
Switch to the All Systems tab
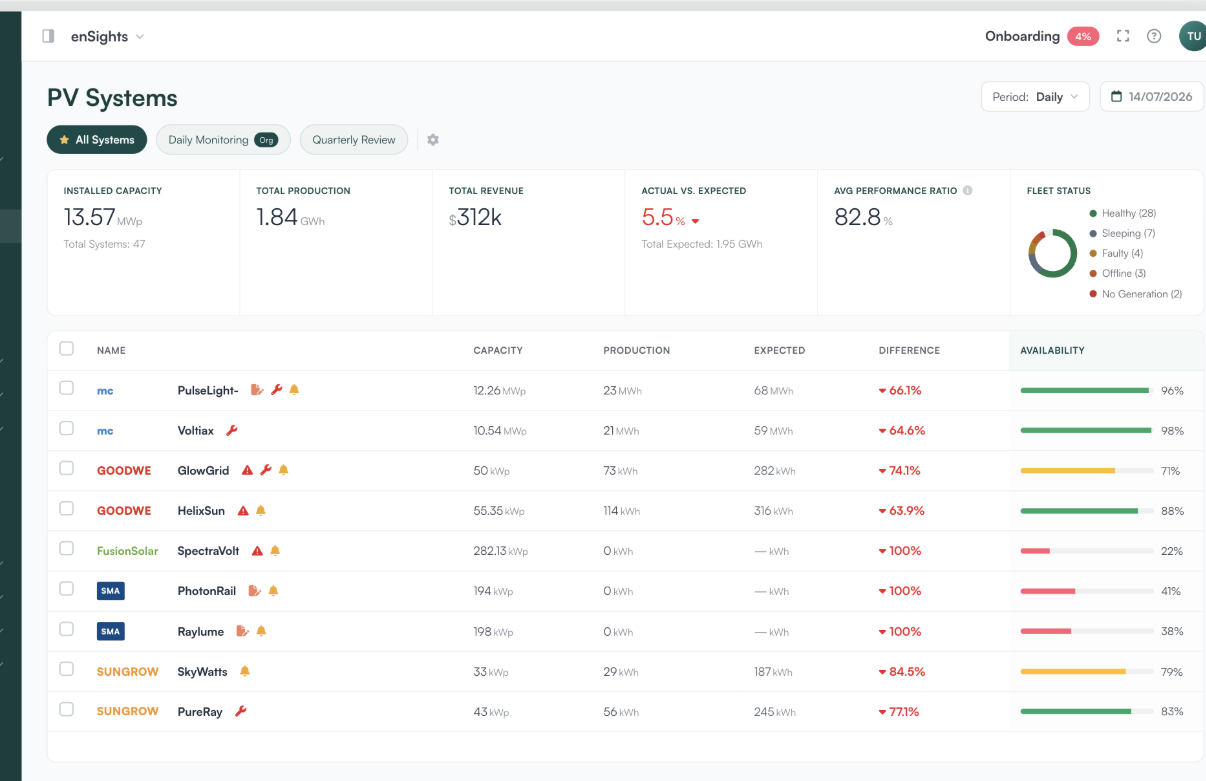pos(97,140)
